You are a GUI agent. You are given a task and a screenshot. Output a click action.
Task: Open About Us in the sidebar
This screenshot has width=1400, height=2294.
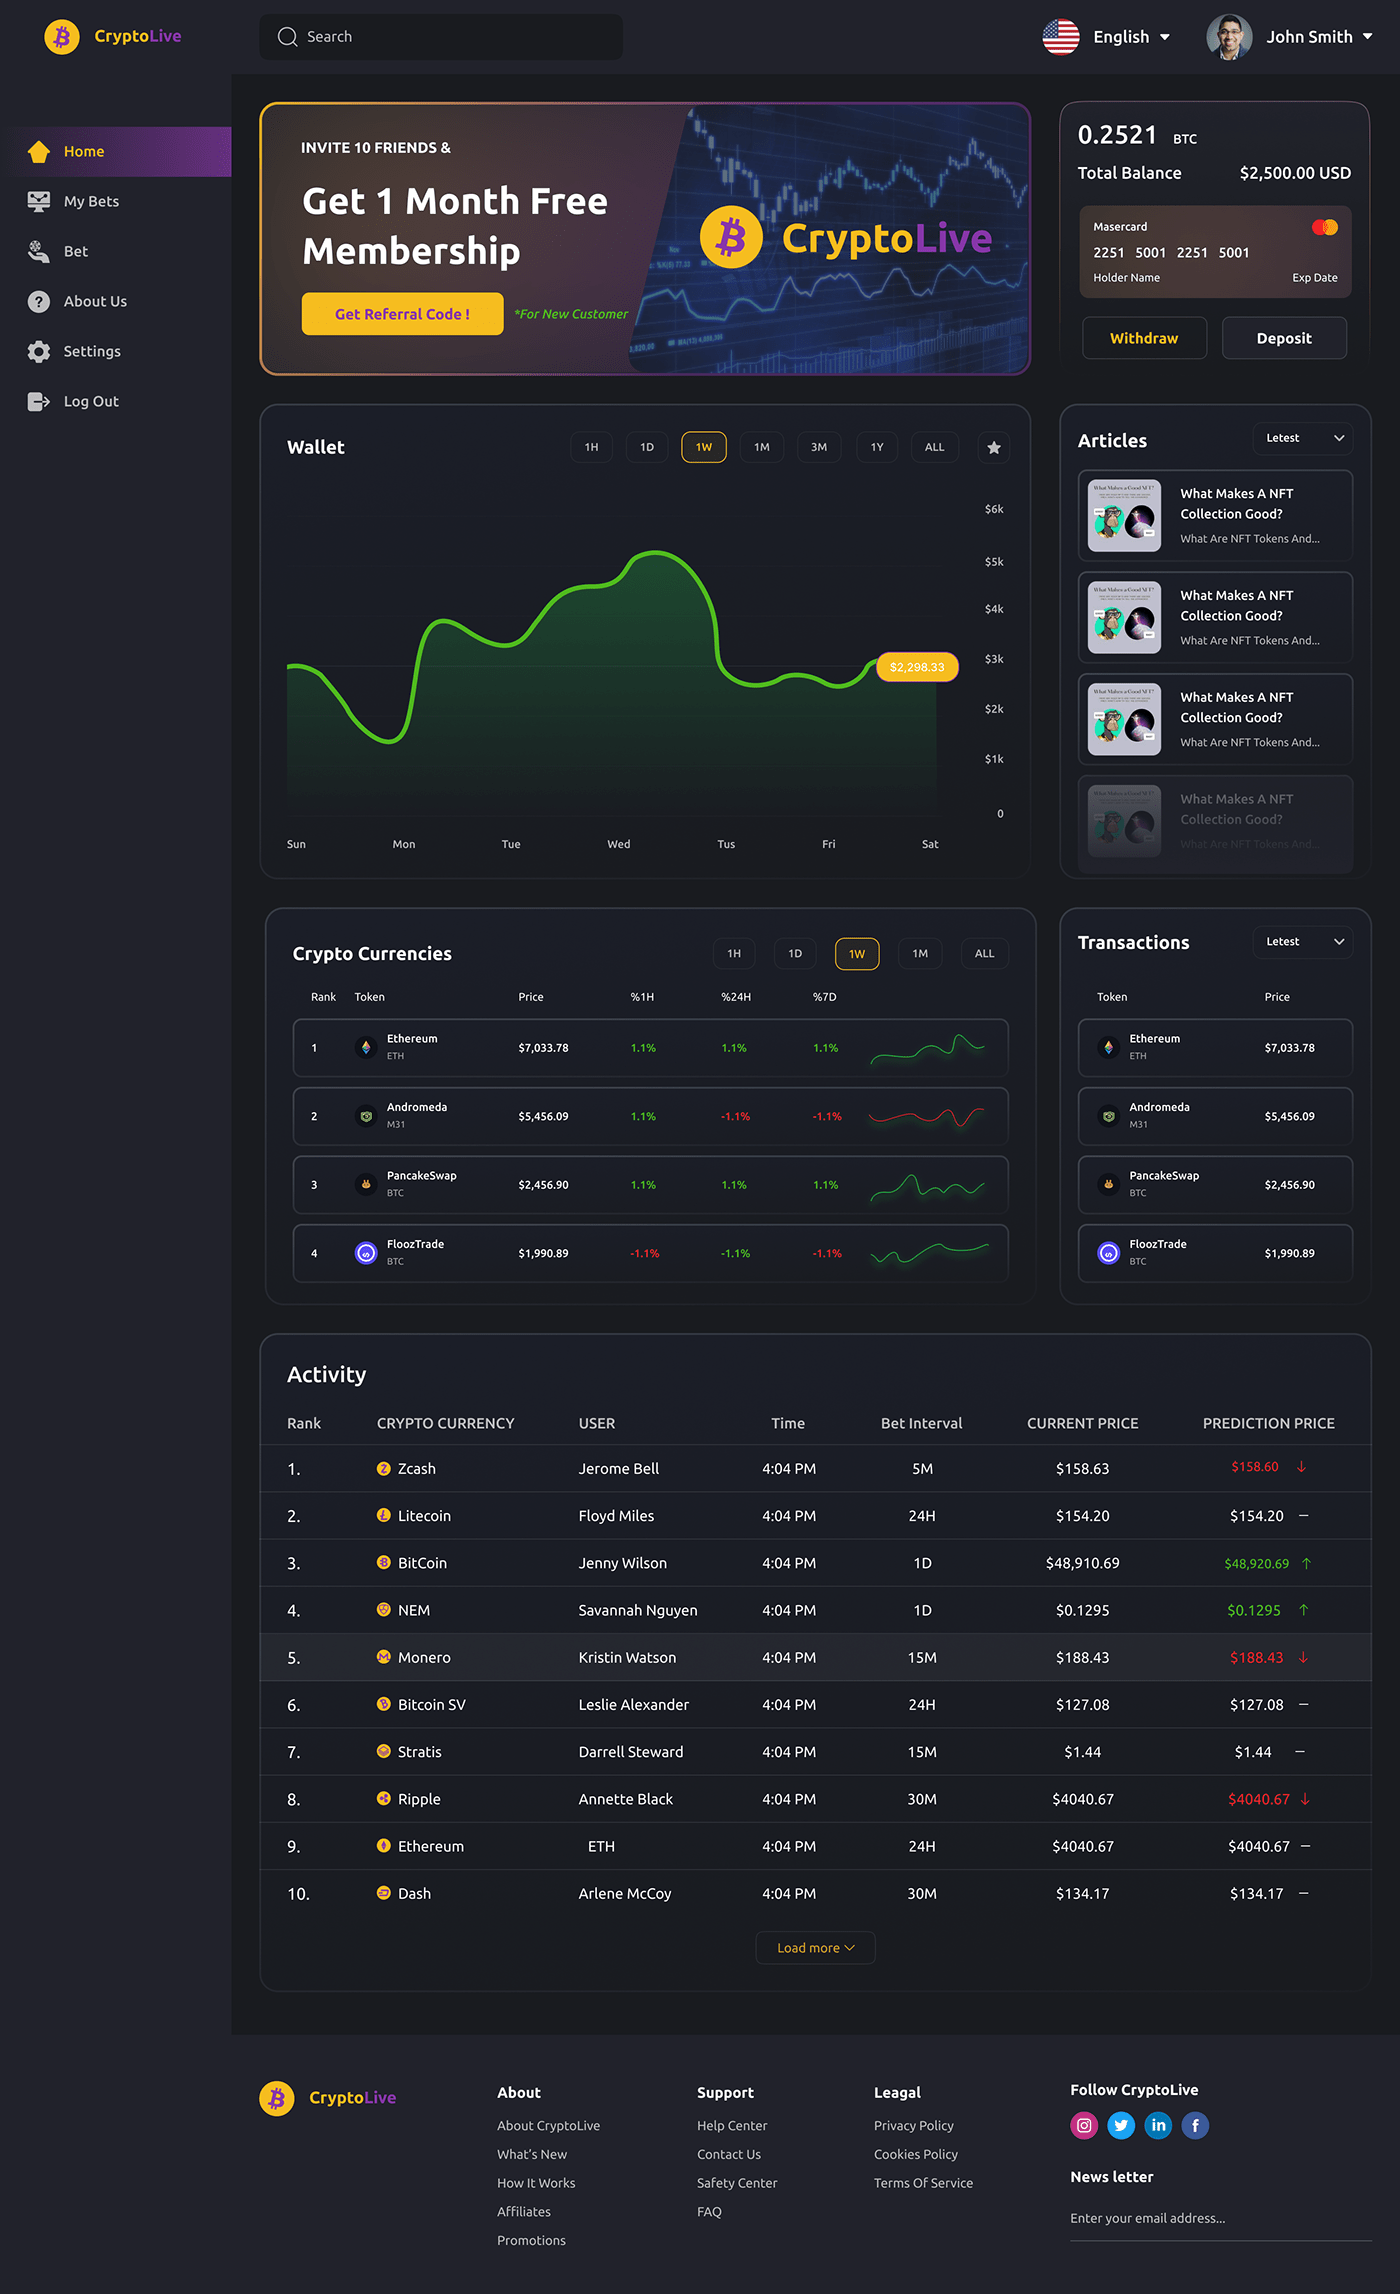click(116, 302)
